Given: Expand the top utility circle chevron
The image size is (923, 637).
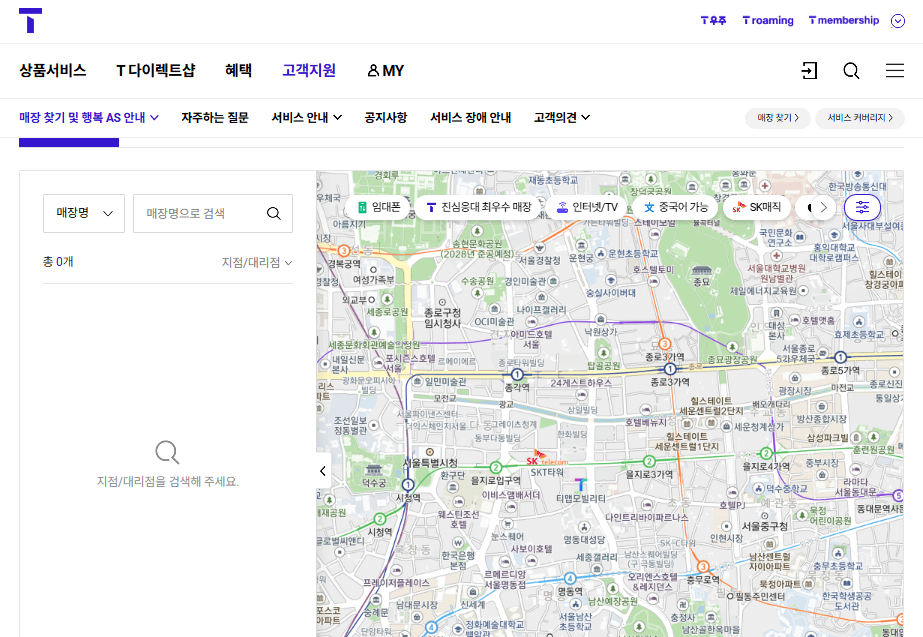Looking at the screenshot, I should 898,21.
